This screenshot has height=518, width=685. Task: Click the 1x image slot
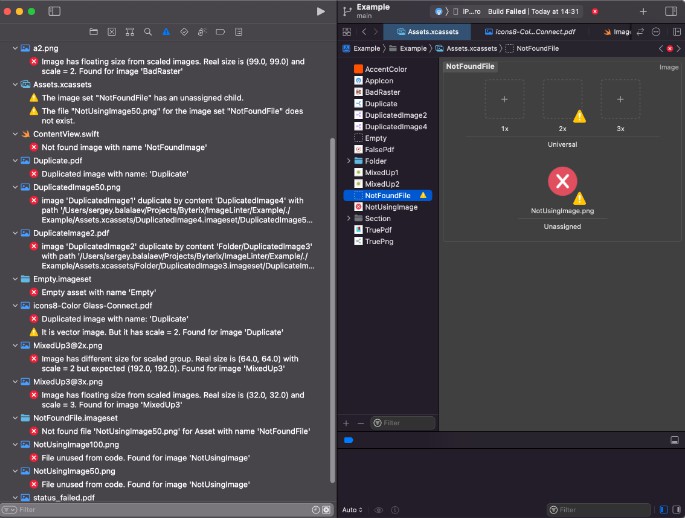pyautogui.click(x=504, y=100)
